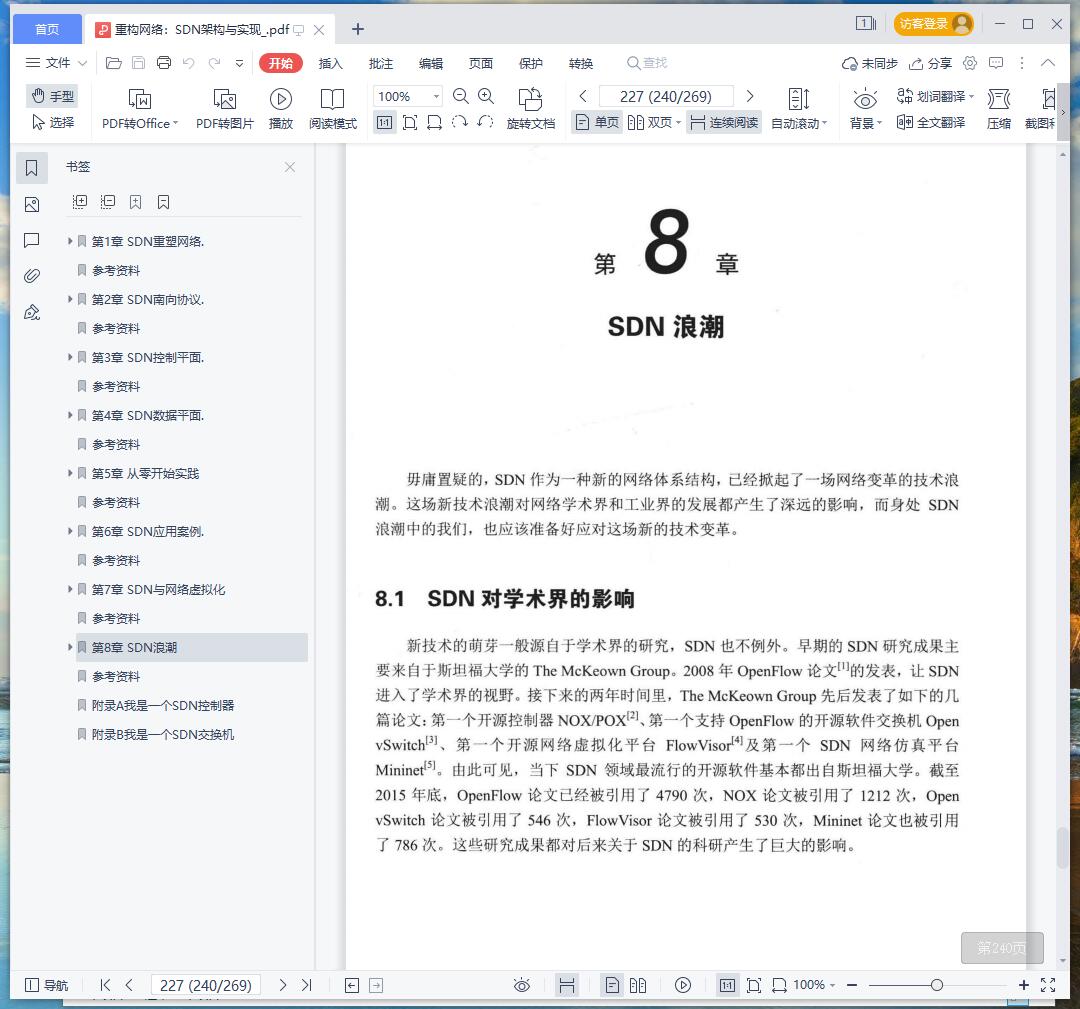Click the 查找 search box
Viewport: 1080px width, 1009px height.
pos(647,63)
